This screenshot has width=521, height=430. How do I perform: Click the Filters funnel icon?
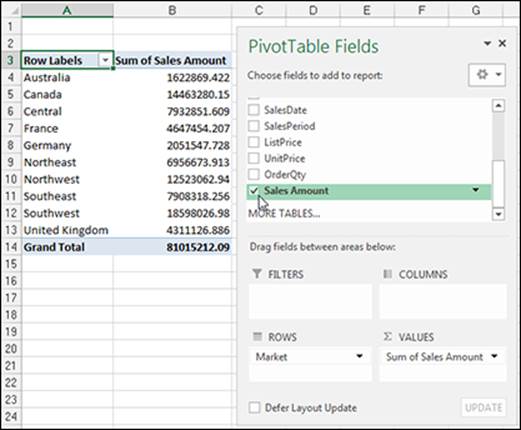[x=257, y=274]
